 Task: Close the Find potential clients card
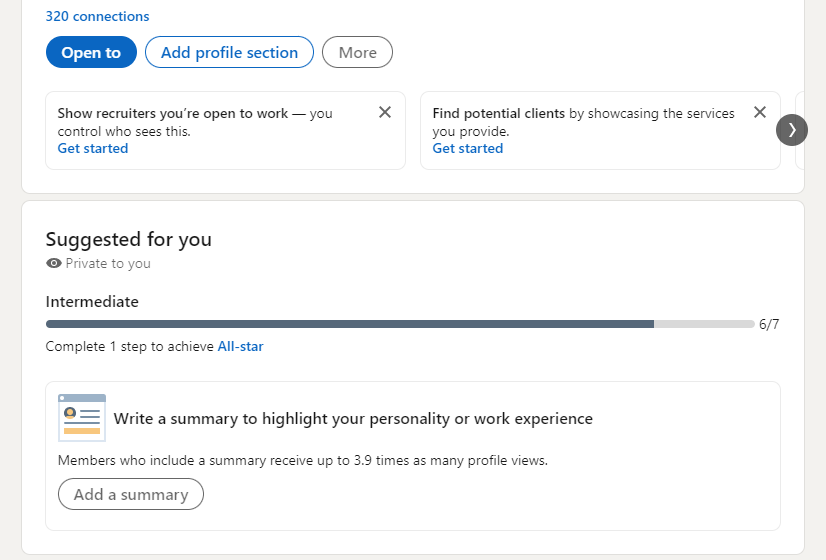click(x=760, y=112)
